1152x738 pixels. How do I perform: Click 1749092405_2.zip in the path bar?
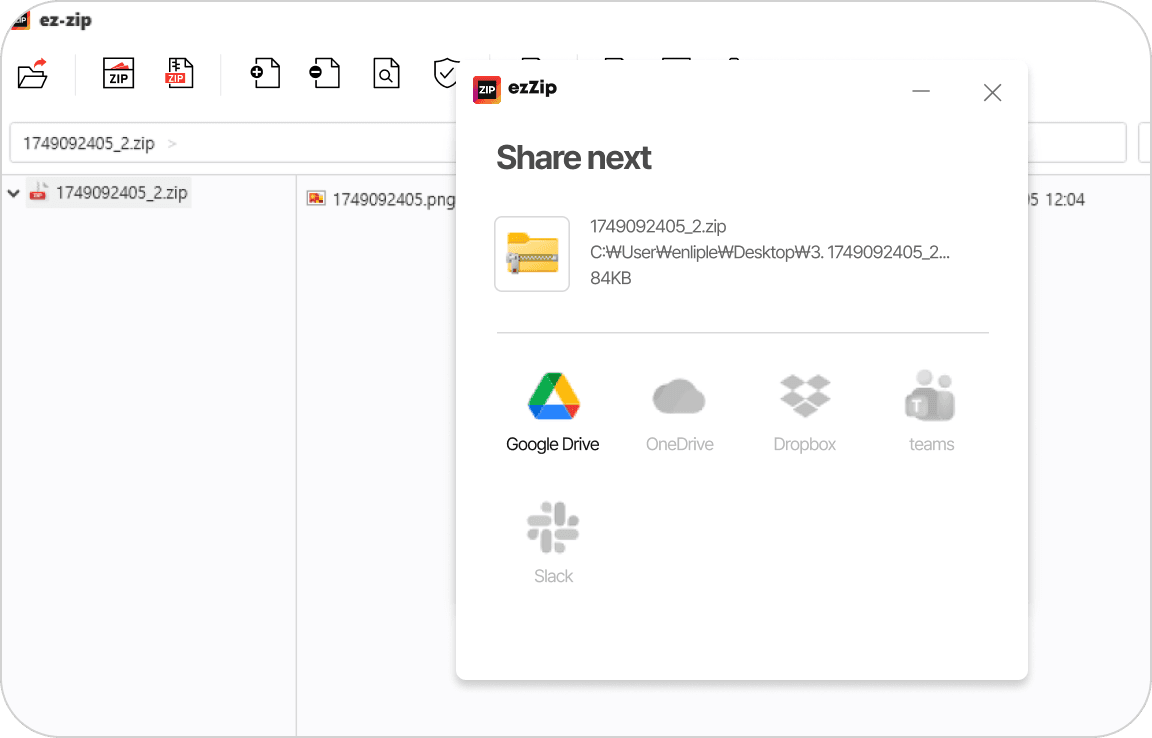coord(89,143)
